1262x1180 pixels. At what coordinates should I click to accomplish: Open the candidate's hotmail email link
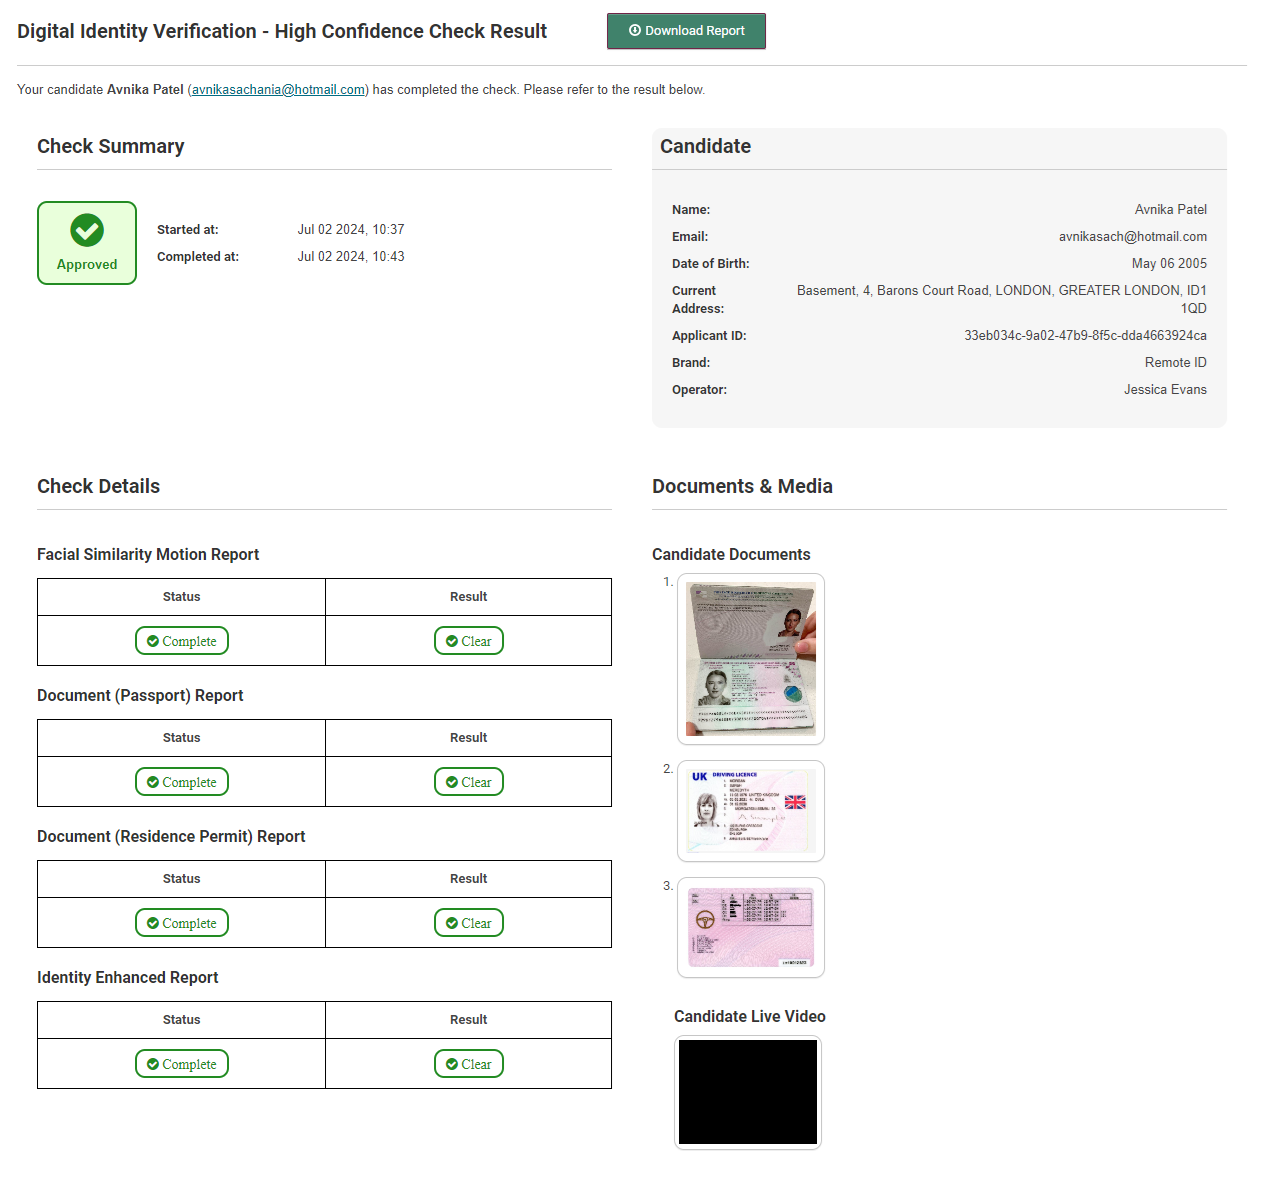point(278,90)
